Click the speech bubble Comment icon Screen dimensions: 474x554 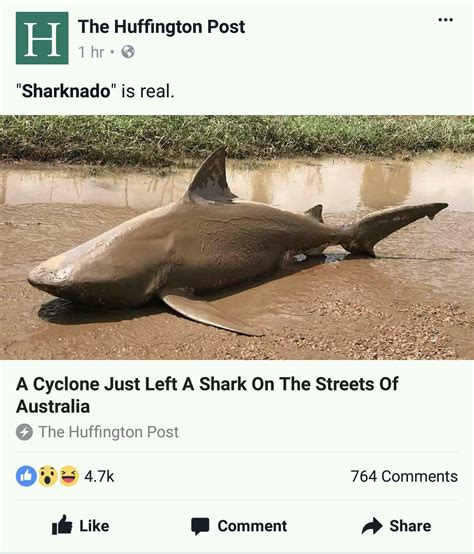click(200, 526)
